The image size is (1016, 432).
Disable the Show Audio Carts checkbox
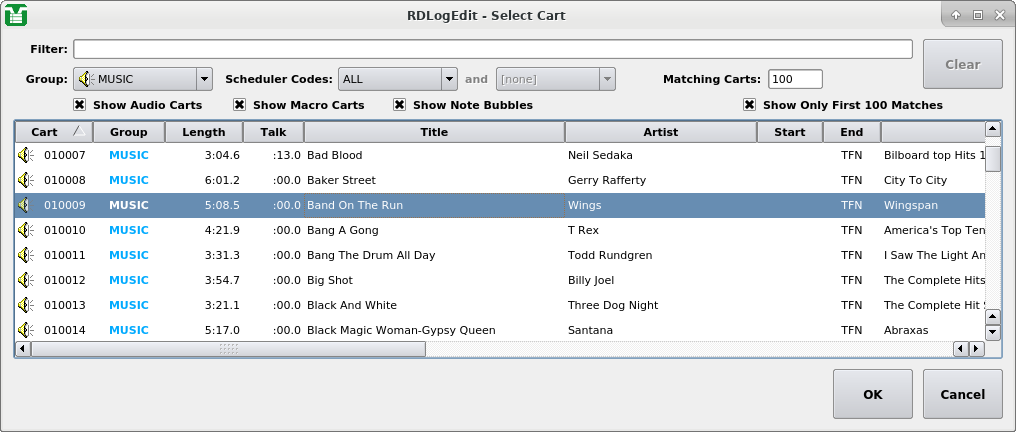(80, 105)
